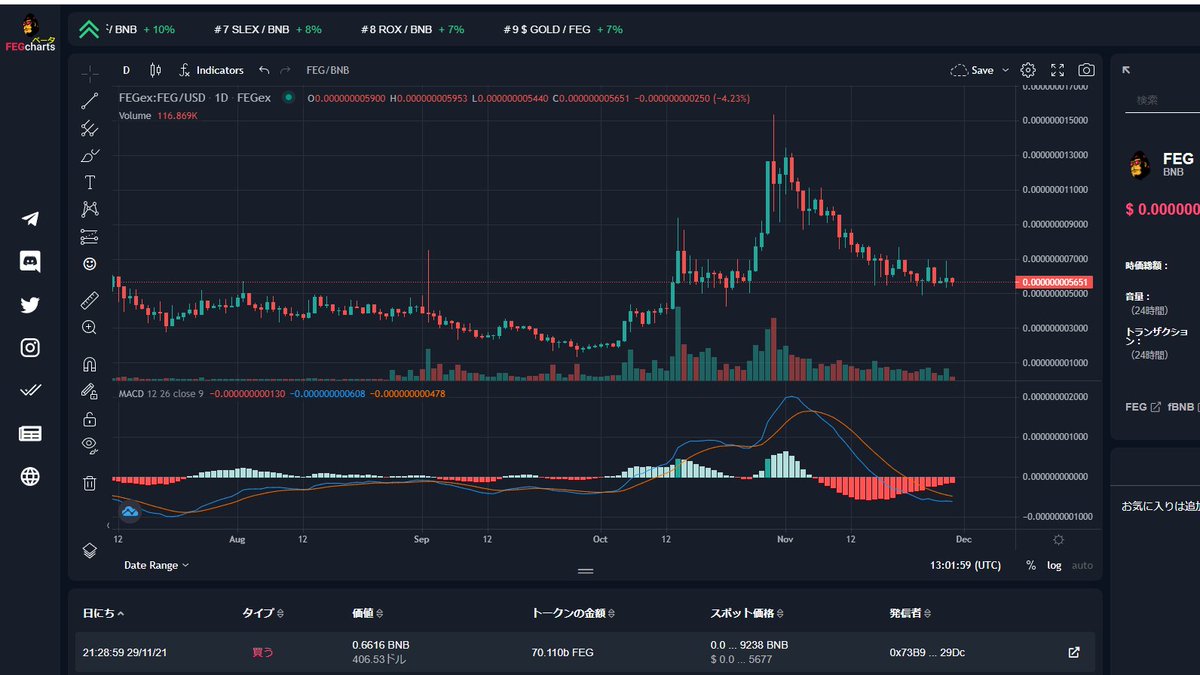Sort transactions by 価値 column
1200x675 pixels.
368,613
